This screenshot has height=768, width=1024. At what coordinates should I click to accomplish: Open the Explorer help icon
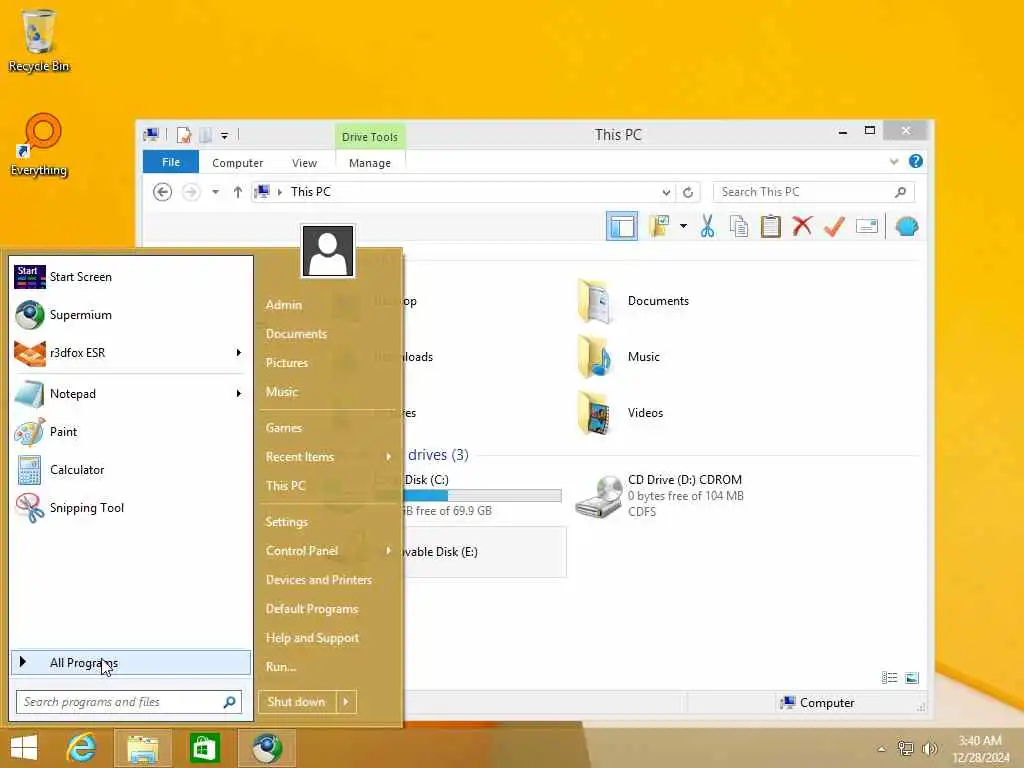[916, 161]
